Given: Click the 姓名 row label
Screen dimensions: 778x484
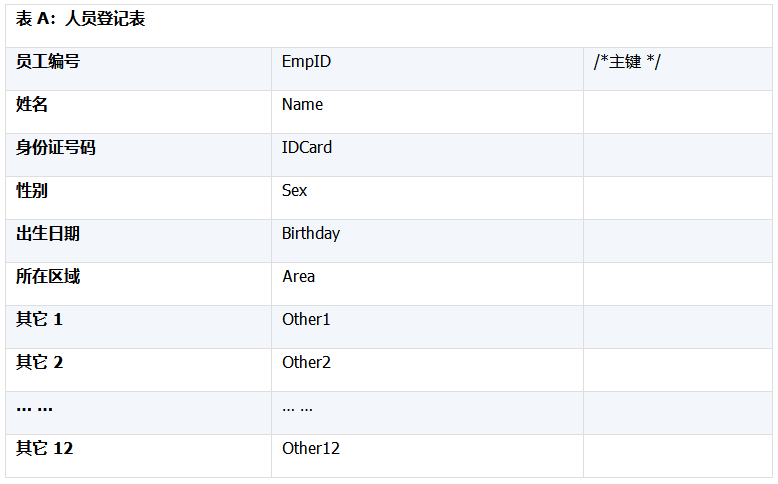Looking at the screenshot, I should [32, 105].
